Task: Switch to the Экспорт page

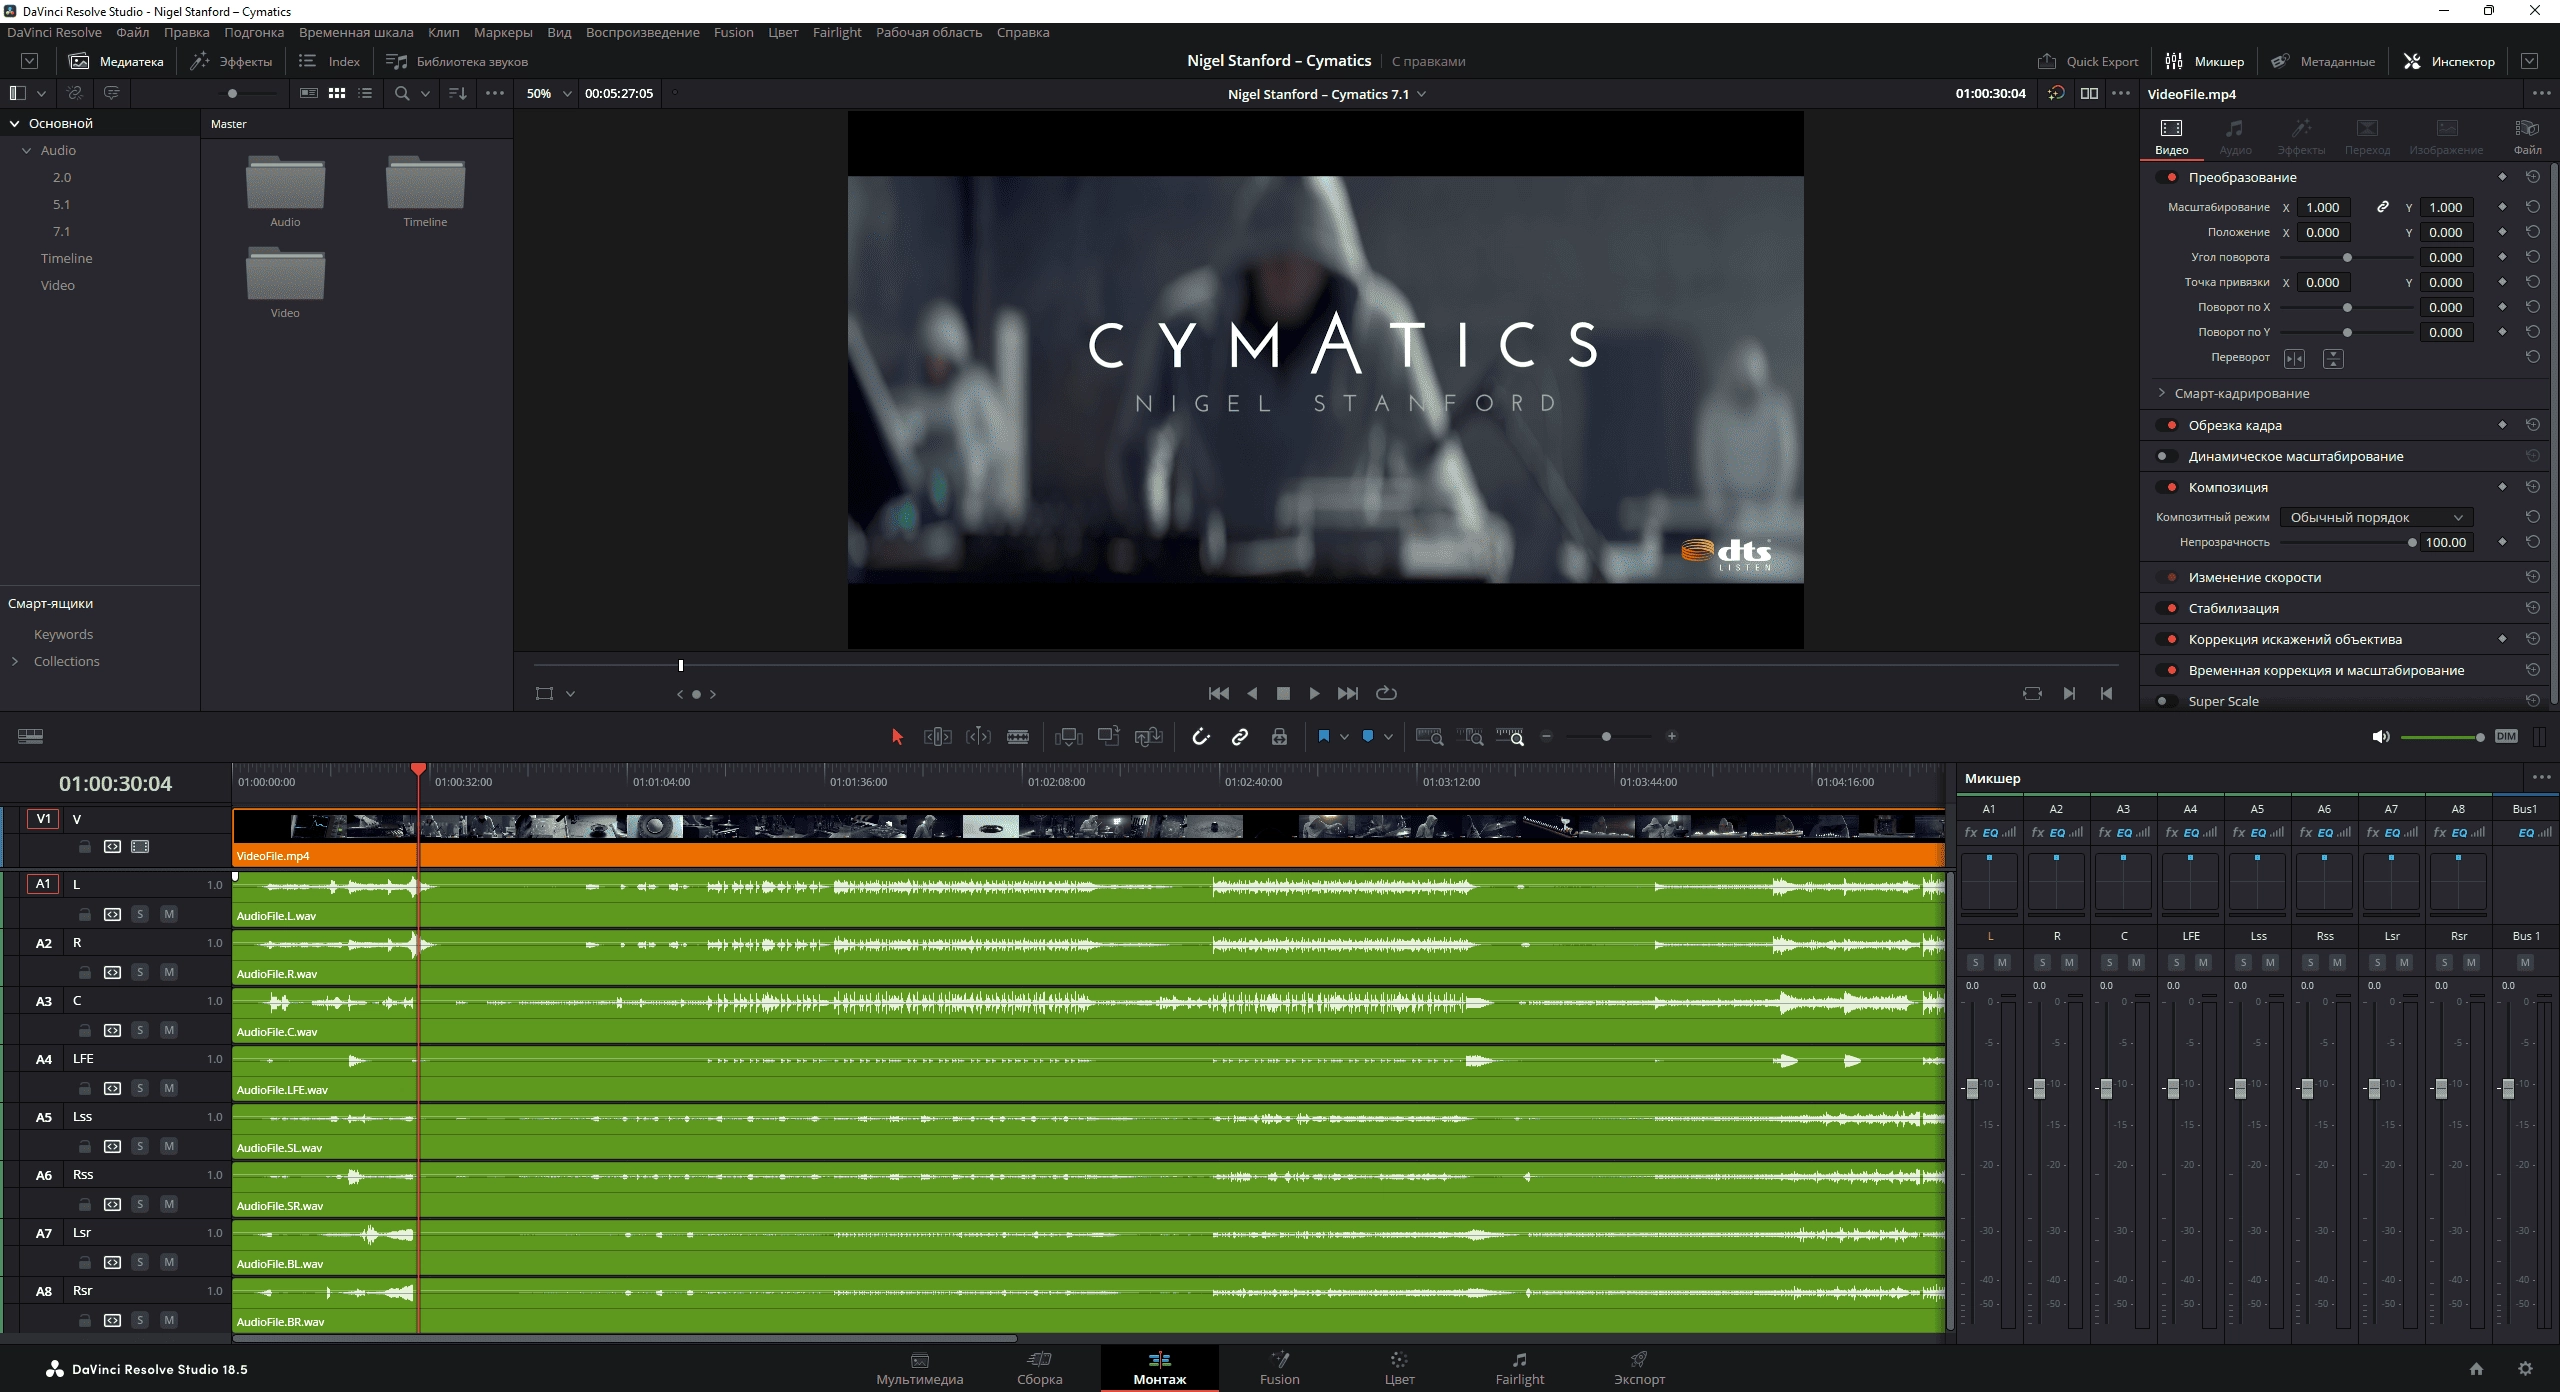Action: coord(1639,1367)
